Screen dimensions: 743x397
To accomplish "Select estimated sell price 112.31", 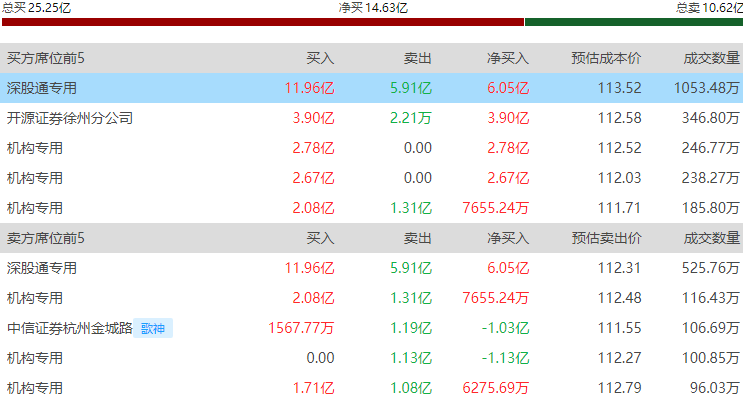I will coord(619,268).
